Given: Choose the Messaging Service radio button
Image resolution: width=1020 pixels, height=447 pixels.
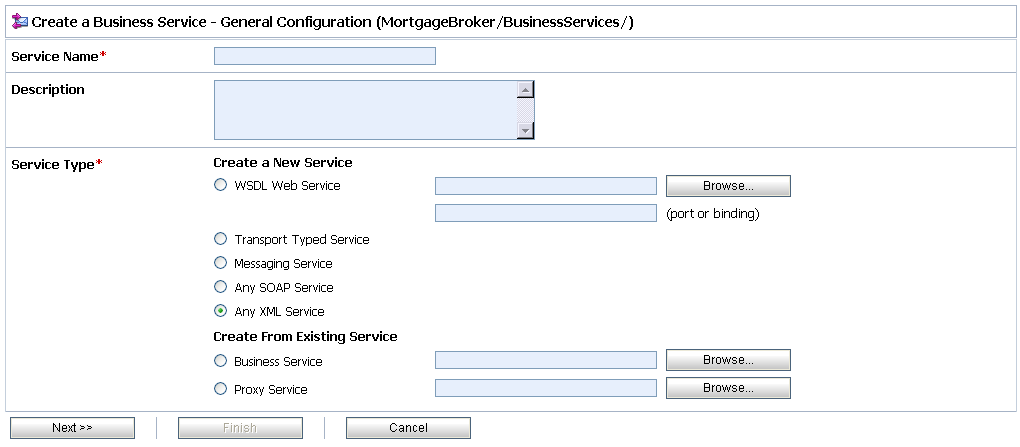Looking at the screenshot, I should pos(221,263).
